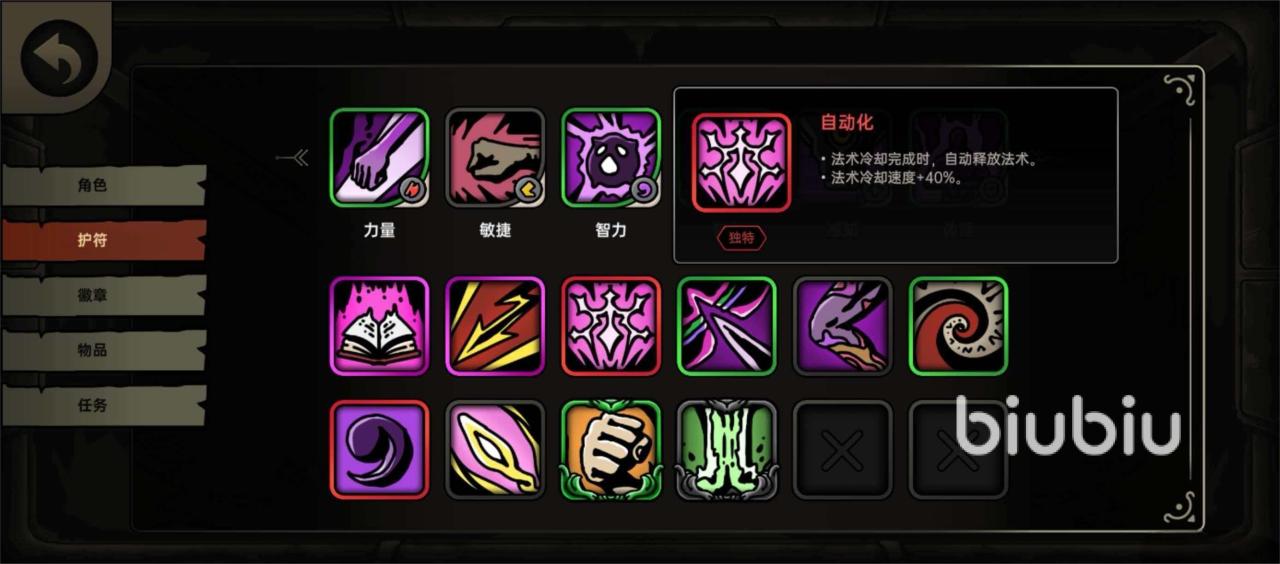Screen dimensions: 1280x564
Task: Select the 自动化 talisman in the grid
Action: [611, 326]
